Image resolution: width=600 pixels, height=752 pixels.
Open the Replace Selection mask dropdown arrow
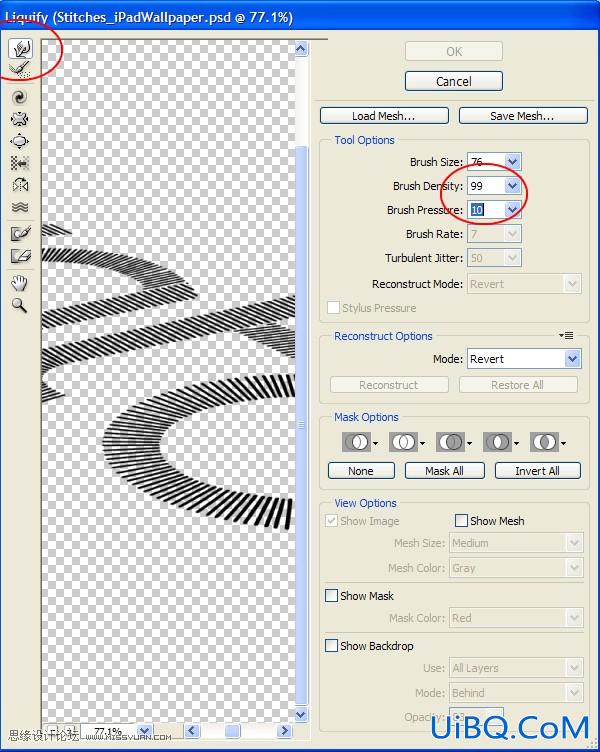click(x=375, y=443)
